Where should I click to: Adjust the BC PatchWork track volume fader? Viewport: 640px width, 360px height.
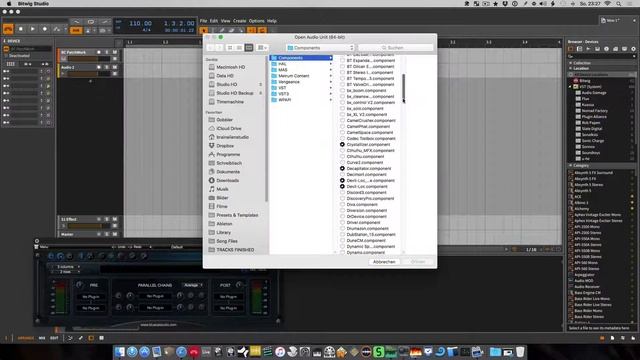pyautogui.click(x=89, y=59)
